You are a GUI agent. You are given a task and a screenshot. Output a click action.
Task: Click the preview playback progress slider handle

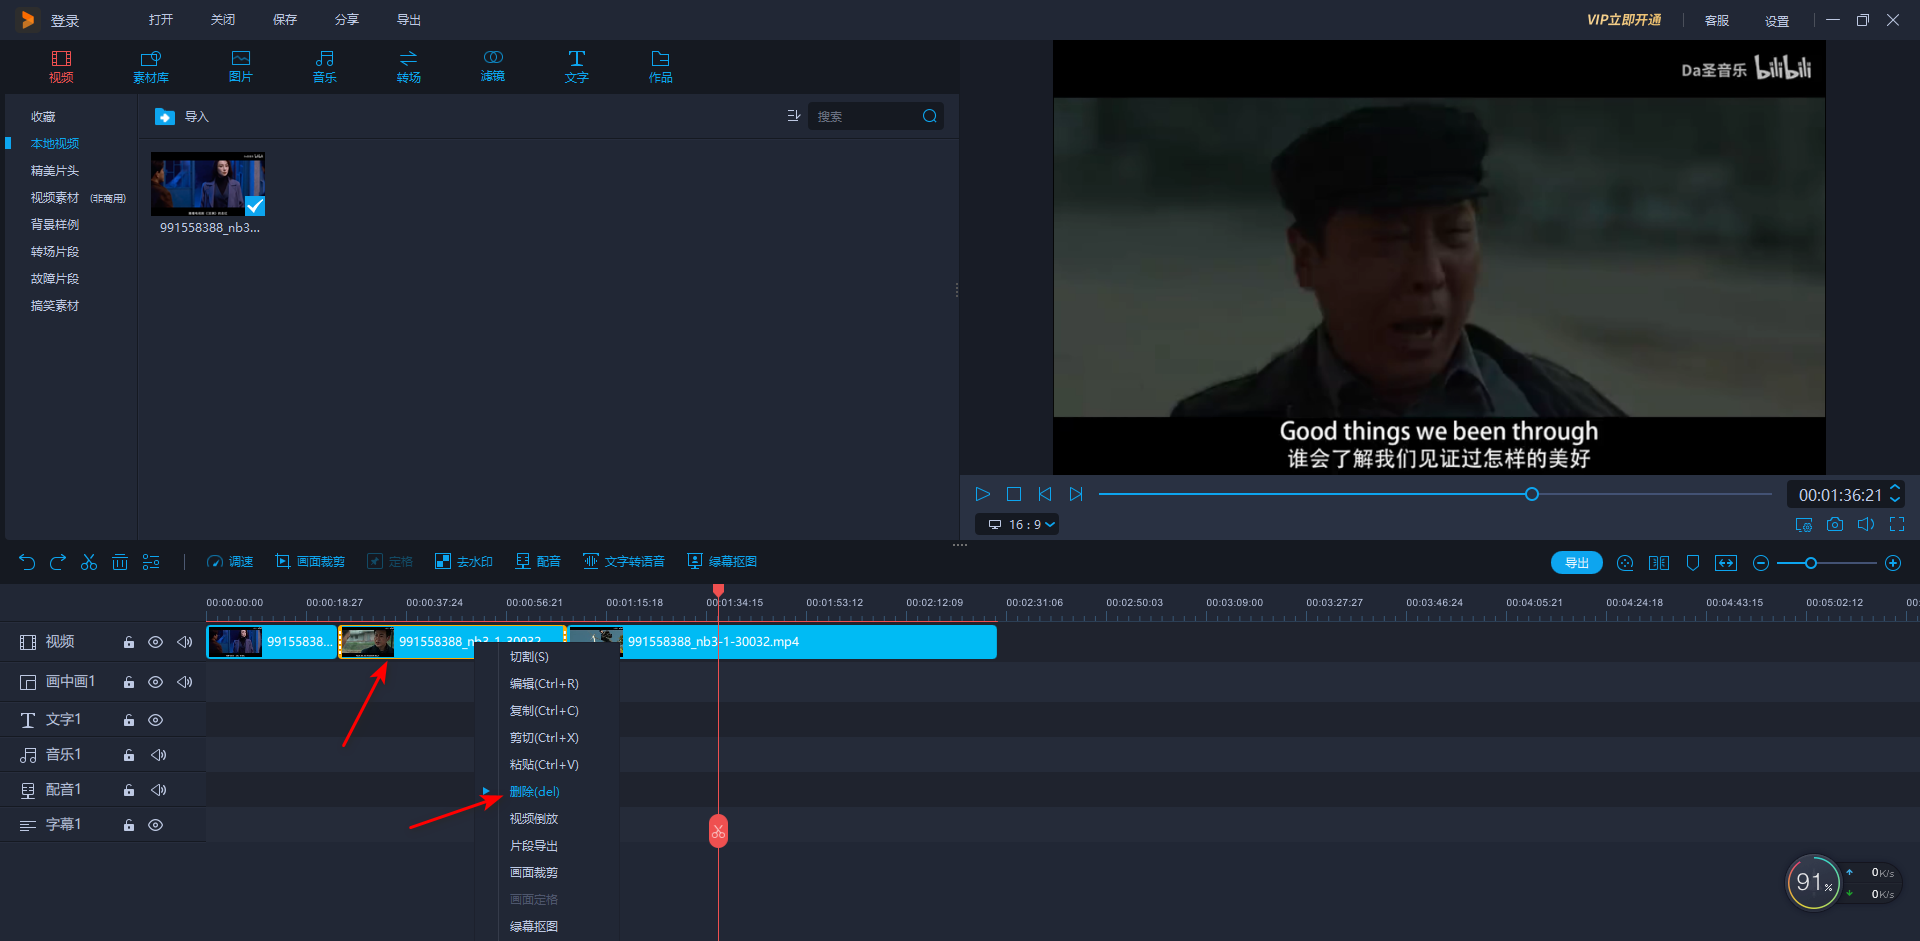(x=1531, y=494)
